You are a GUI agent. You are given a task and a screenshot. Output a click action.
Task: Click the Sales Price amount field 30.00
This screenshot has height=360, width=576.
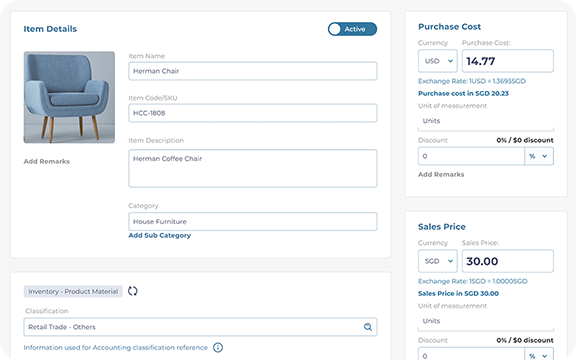(508, 261)
